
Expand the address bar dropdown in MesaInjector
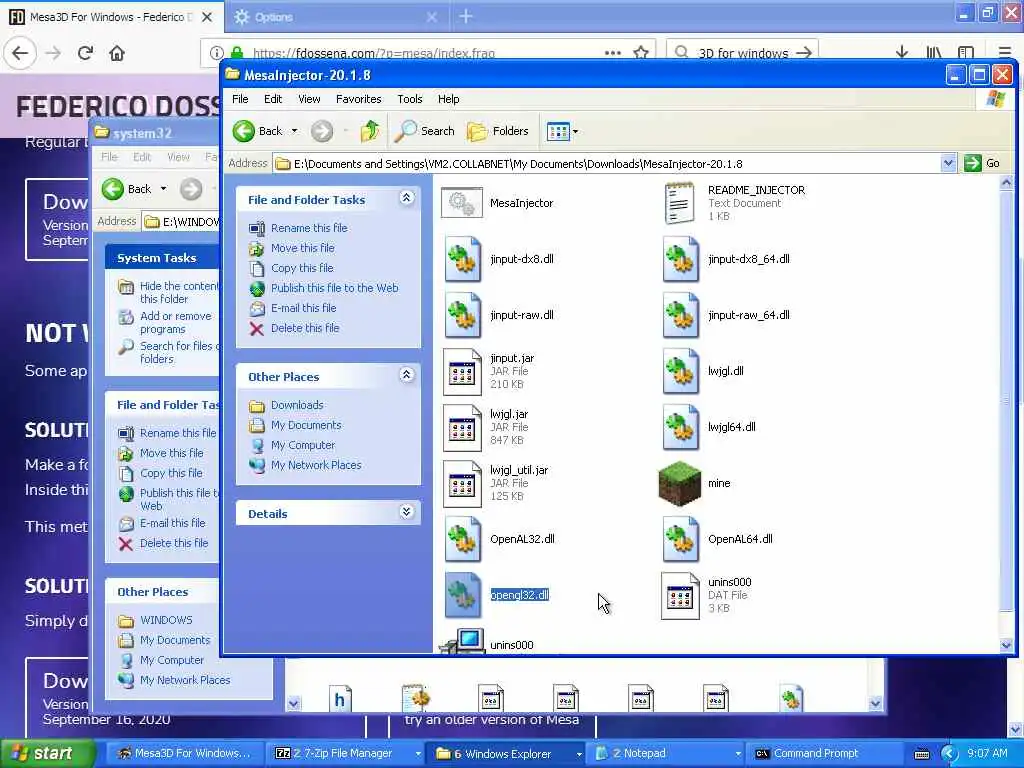coord(948,163)
